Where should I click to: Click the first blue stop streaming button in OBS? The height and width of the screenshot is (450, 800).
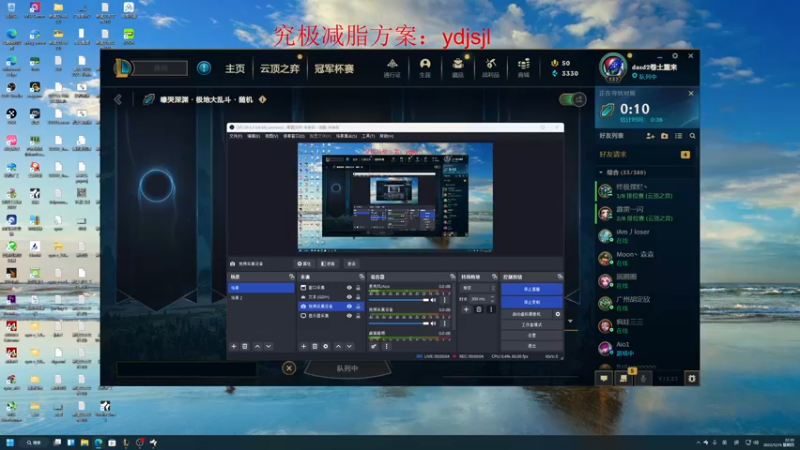coord(532,289)
